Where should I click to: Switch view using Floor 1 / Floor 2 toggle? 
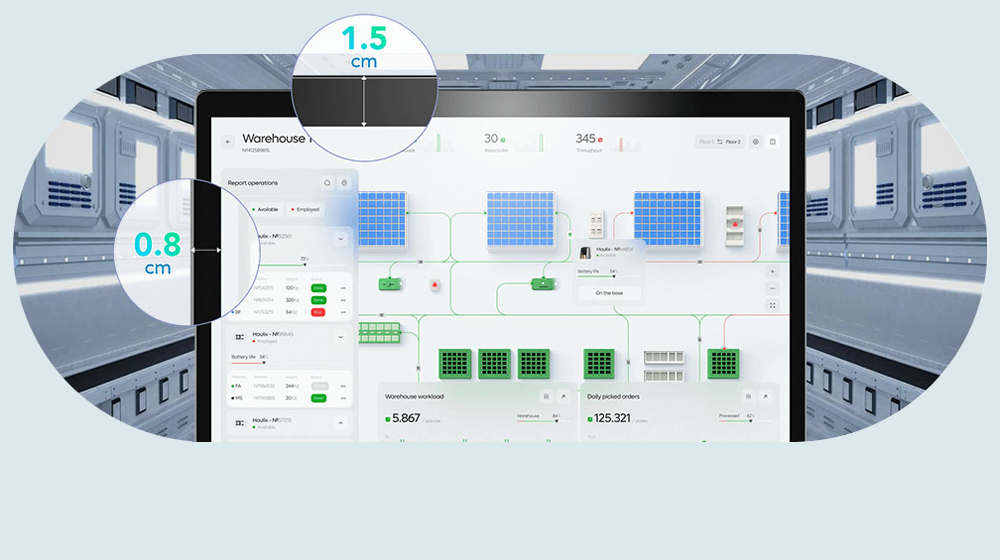[719, 142]
